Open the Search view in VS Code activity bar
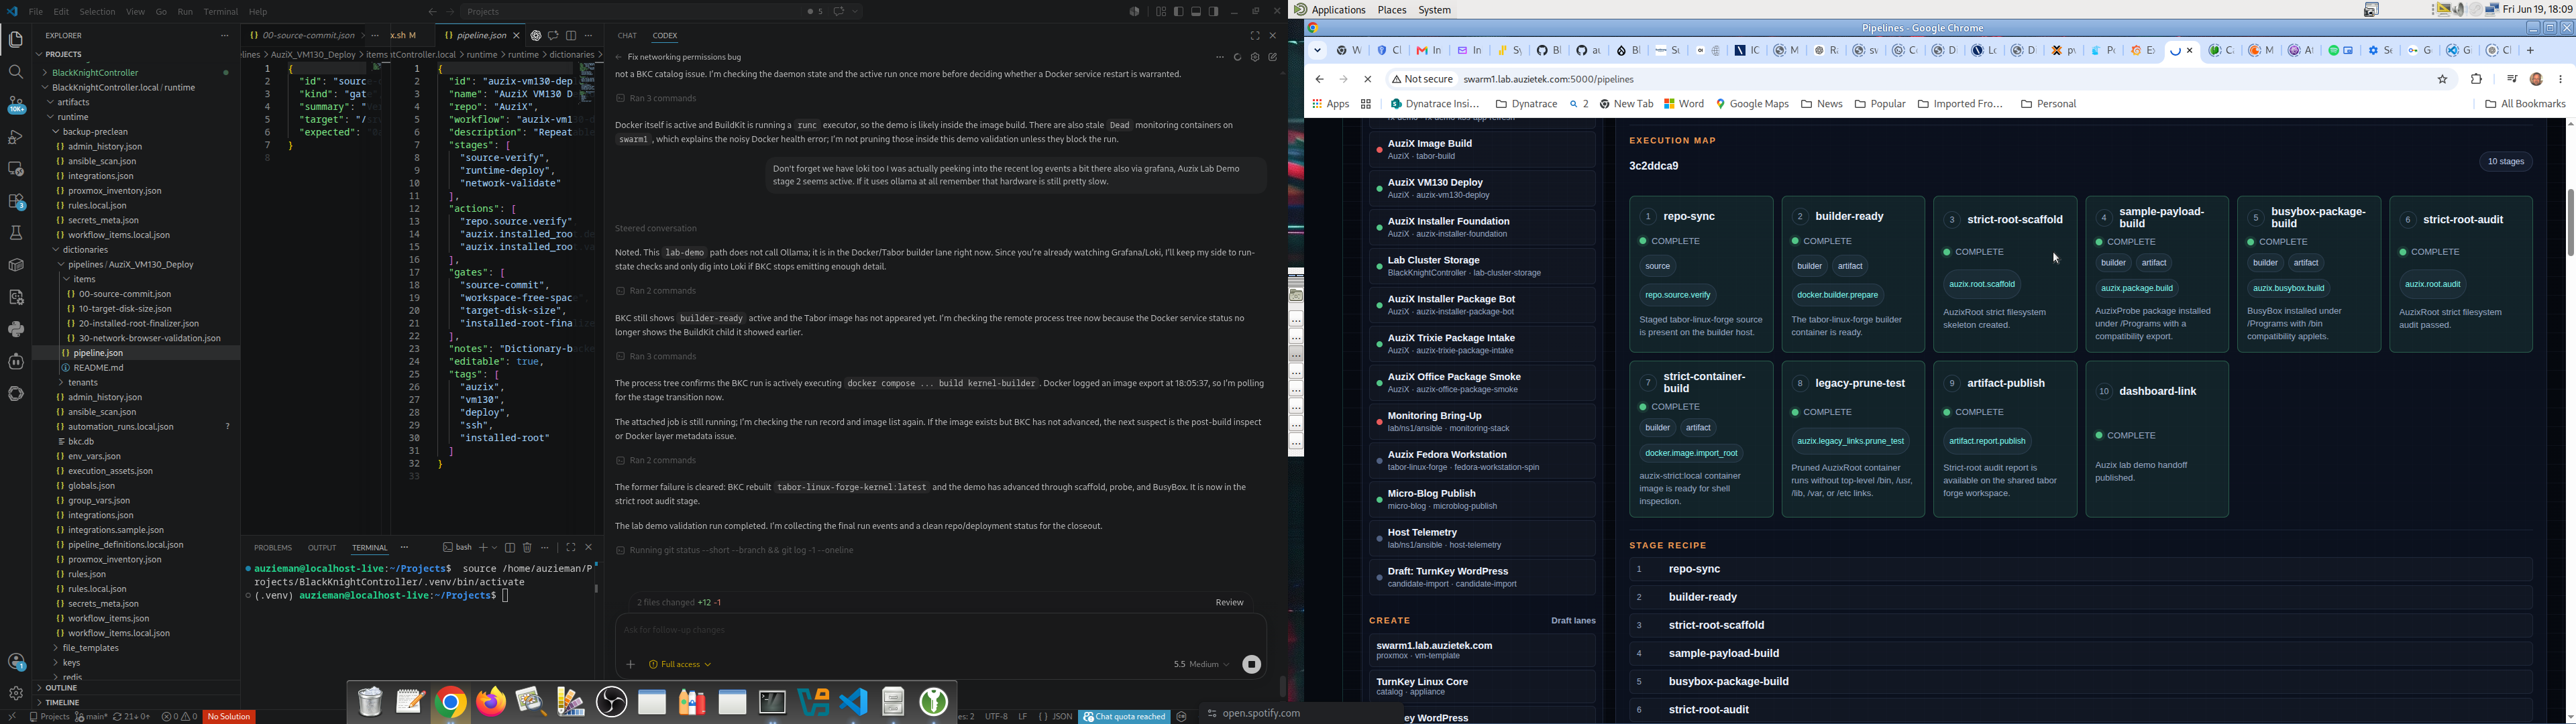Screen dimensions: 2576x724 pos(16,72)
